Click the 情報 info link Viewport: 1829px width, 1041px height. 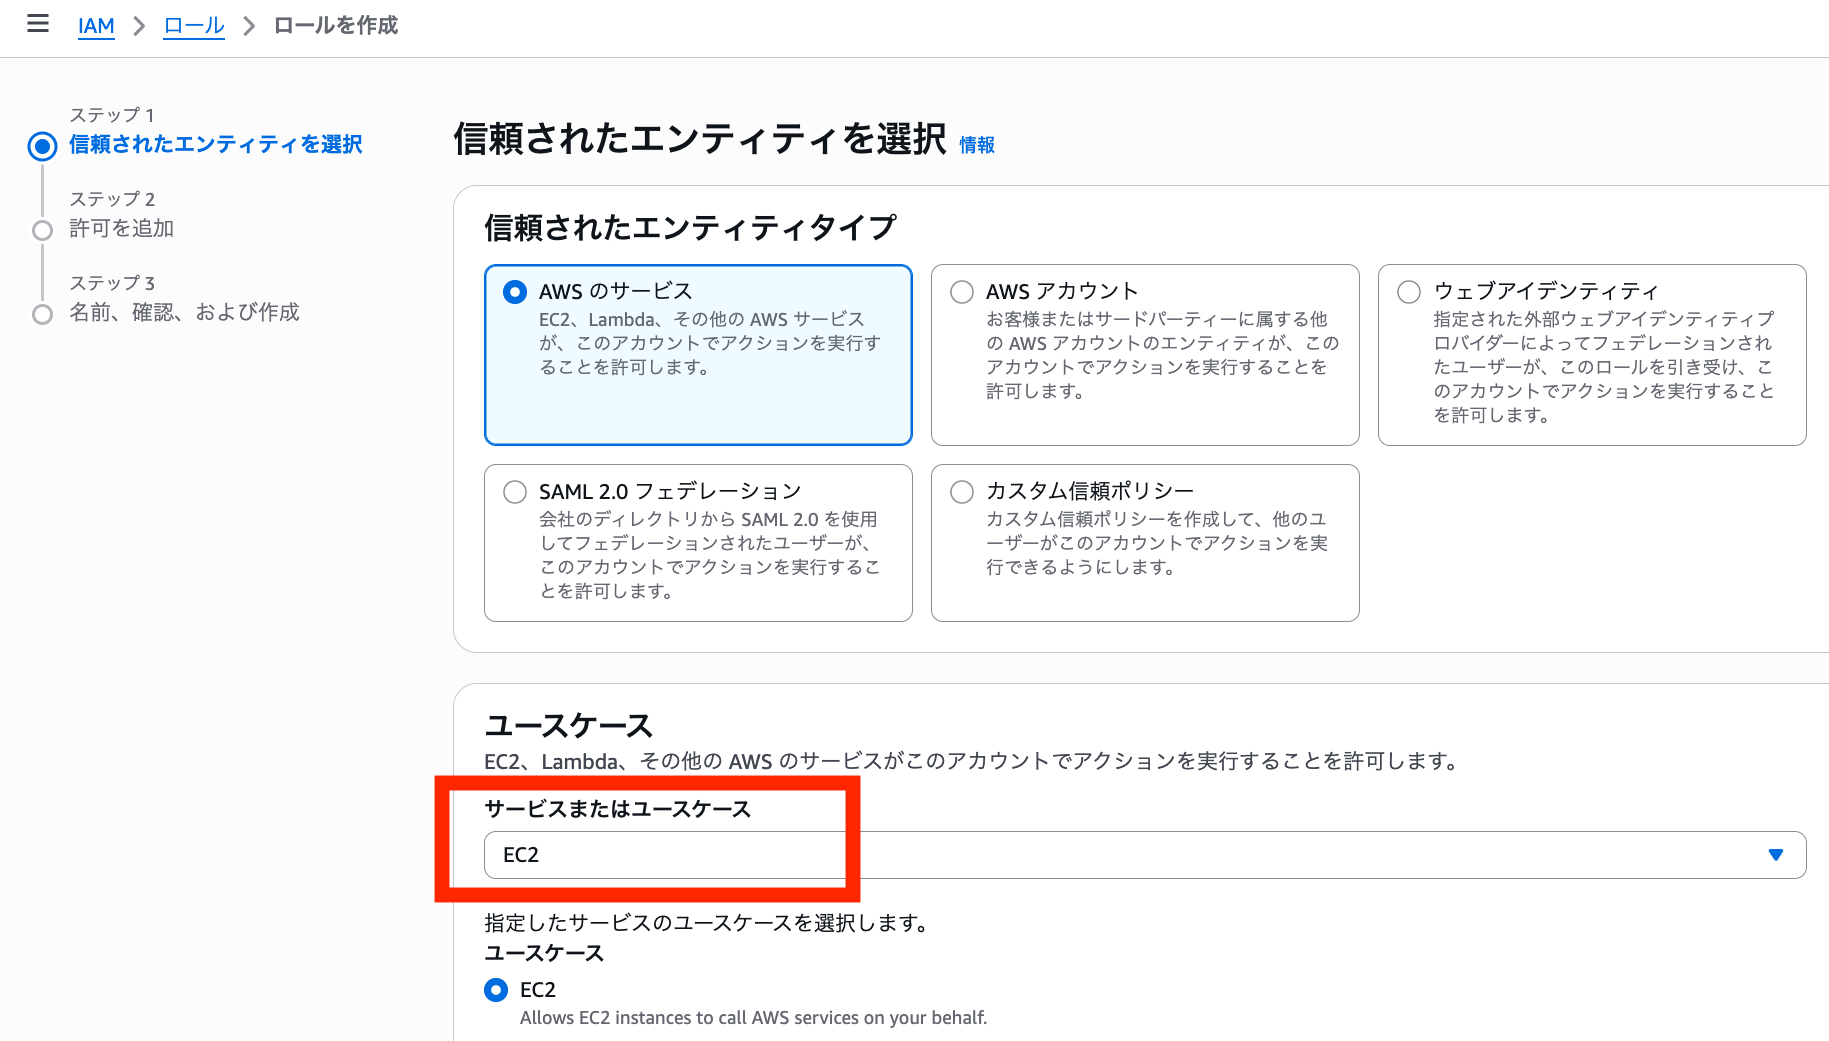[977, 145]
